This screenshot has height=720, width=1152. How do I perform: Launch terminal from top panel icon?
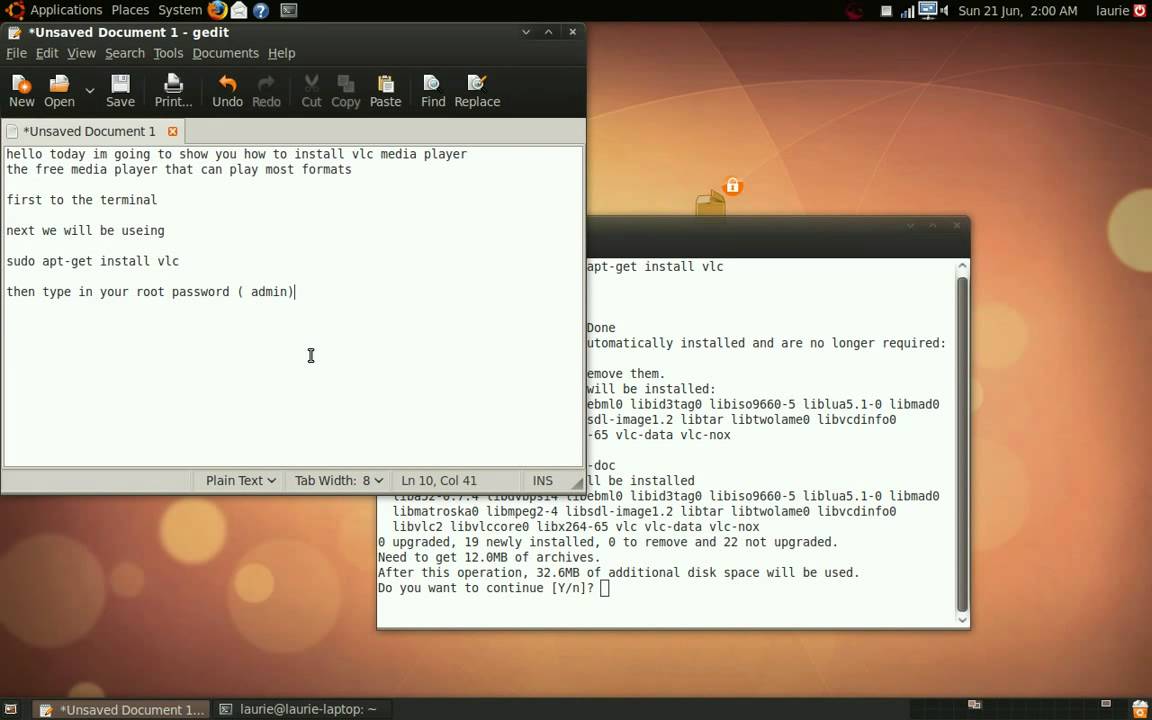289,10
